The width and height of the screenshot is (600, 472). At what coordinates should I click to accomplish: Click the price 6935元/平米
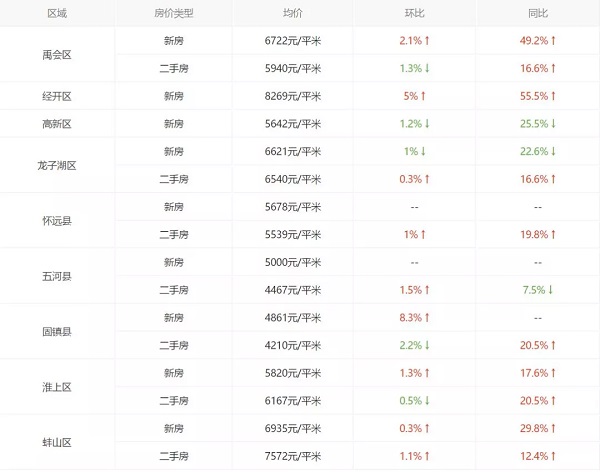[293, 428]
